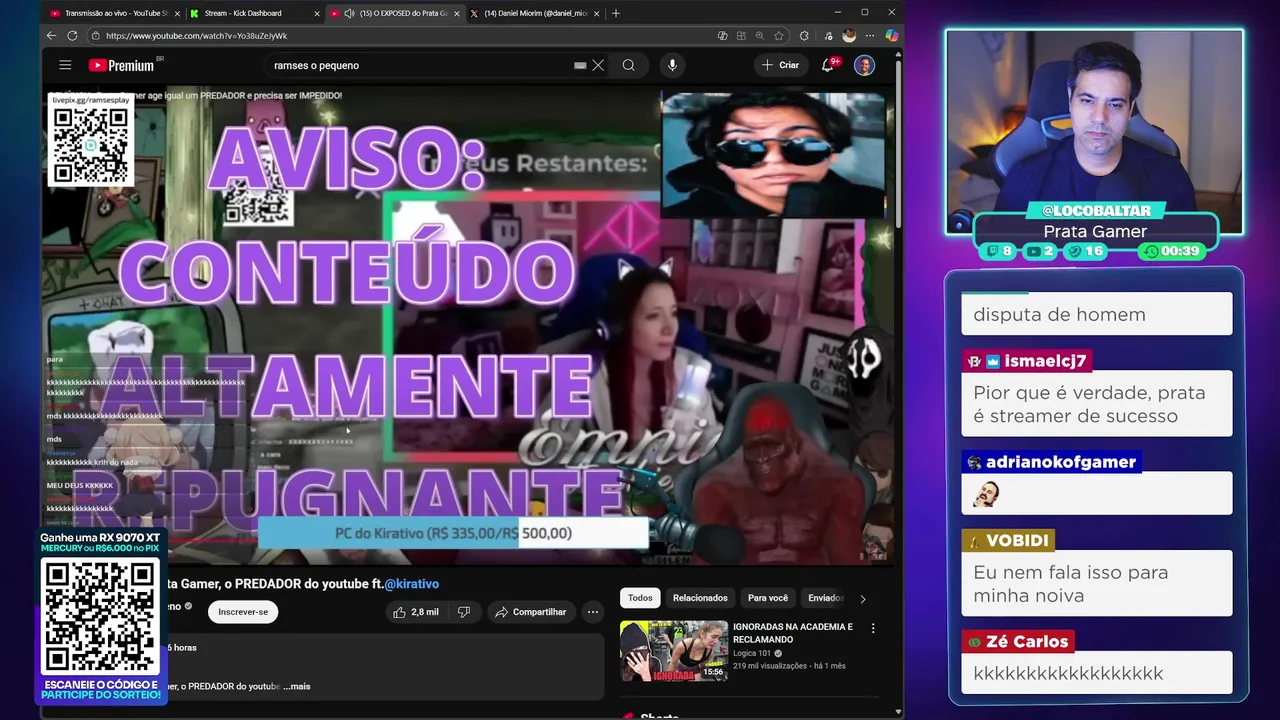Open YouTube notifications bell
The width and height of the screenshot is (1280, 720).
[828, 65]
